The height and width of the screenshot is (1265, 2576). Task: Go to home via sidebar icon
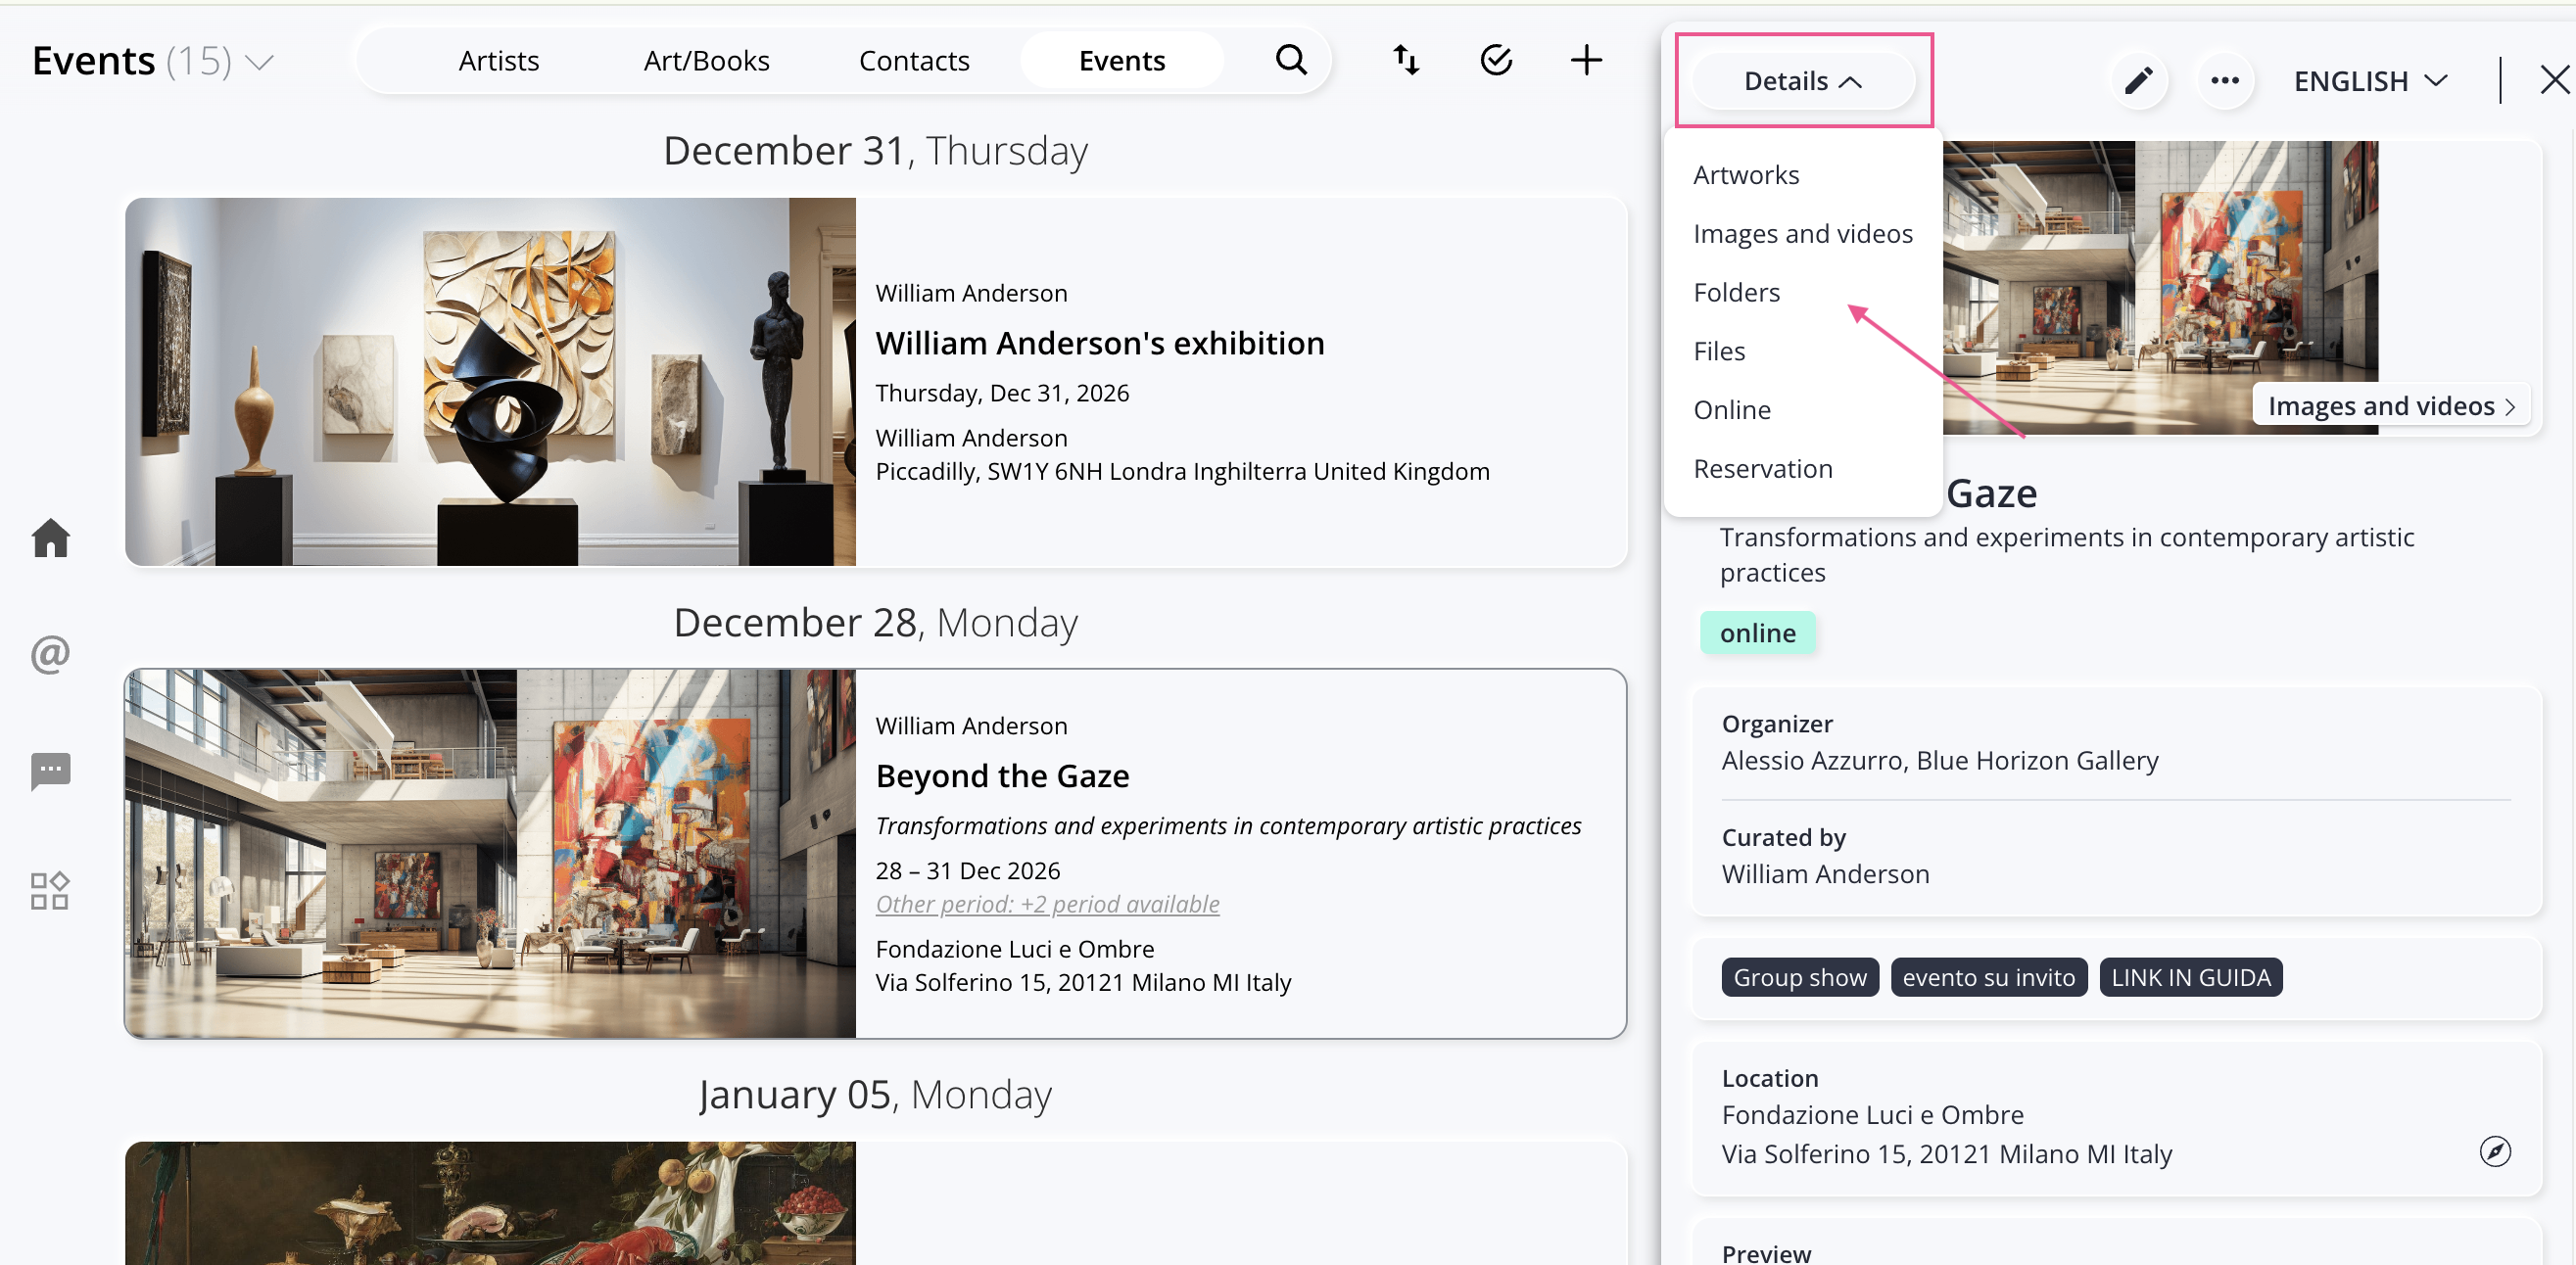[50, 538]
